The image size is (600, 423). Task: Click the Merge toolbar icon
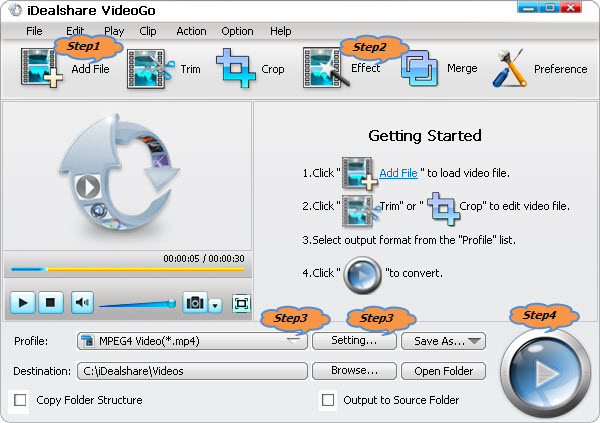click(419, 68)
